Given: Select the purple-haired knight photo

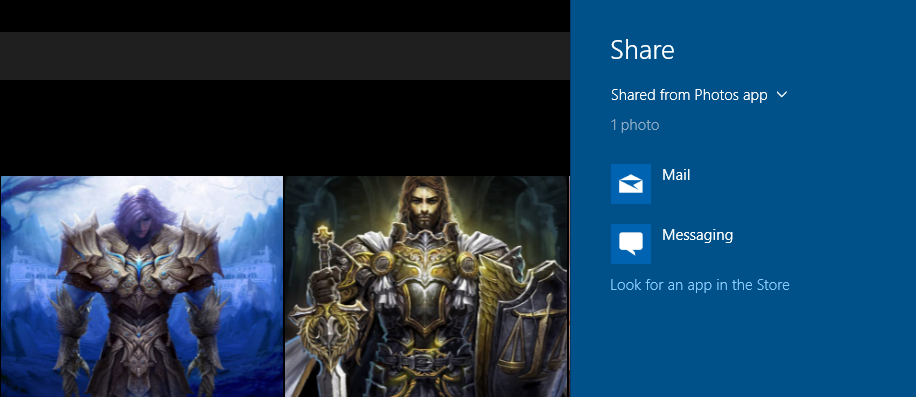Looking at the screenshot, I should (x=142, y=287).
